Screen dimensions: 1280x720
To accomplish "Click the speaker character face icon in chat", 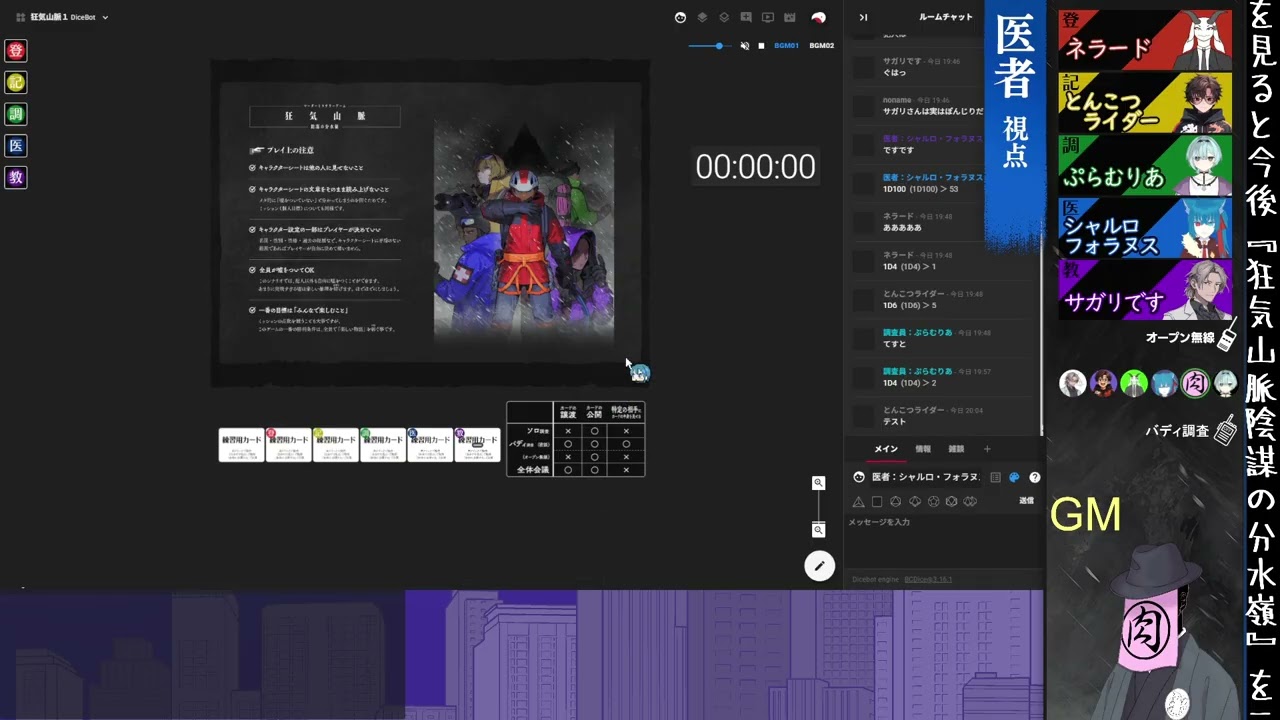I will coord(858,477).
